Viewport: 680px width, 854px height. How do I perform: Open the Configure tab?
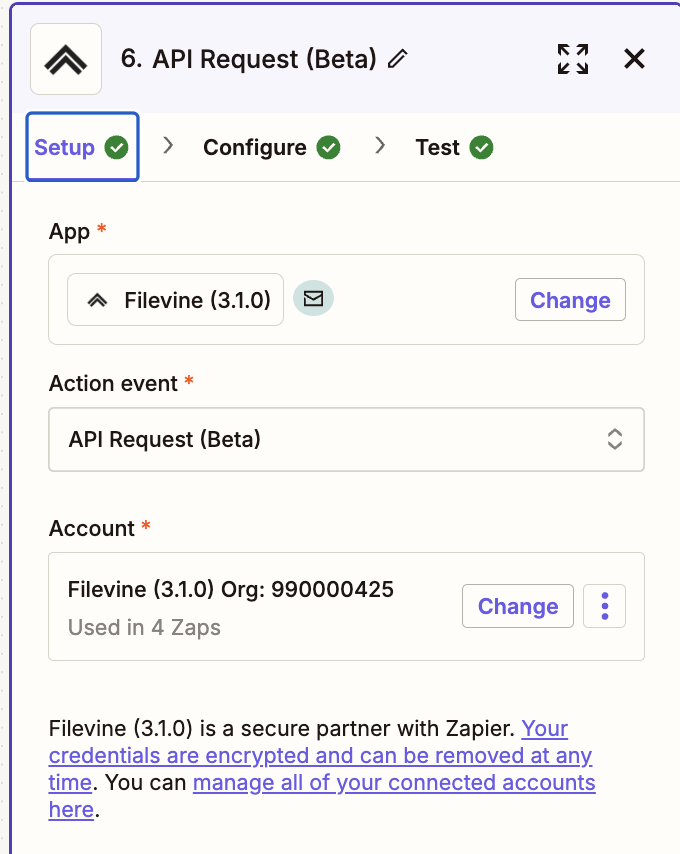(255, 148)
